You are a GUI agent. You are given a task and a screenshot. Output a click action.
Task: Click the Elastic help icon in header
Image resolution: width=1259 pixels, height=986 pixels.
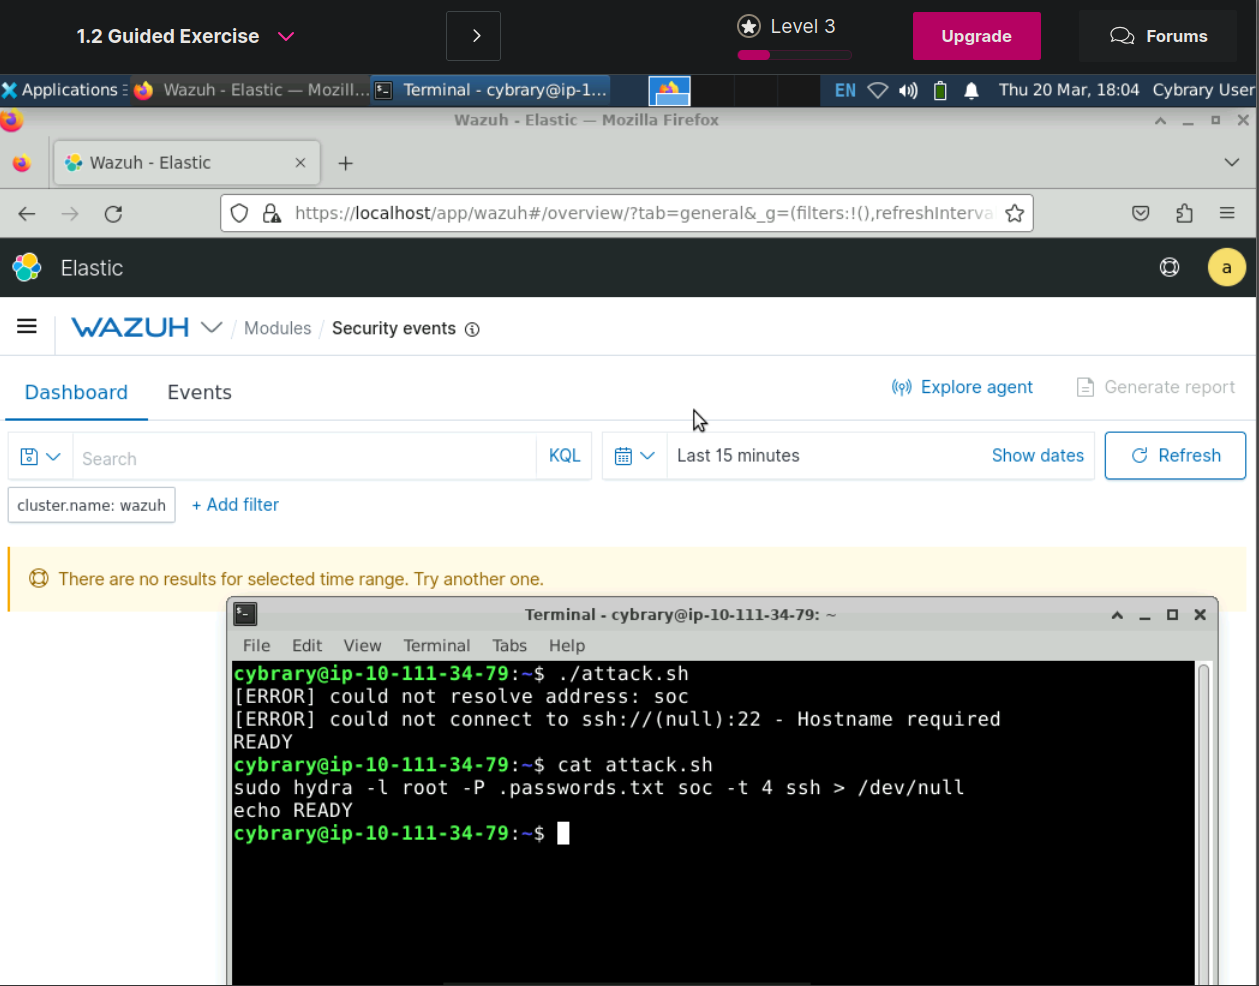point(1169,267)
